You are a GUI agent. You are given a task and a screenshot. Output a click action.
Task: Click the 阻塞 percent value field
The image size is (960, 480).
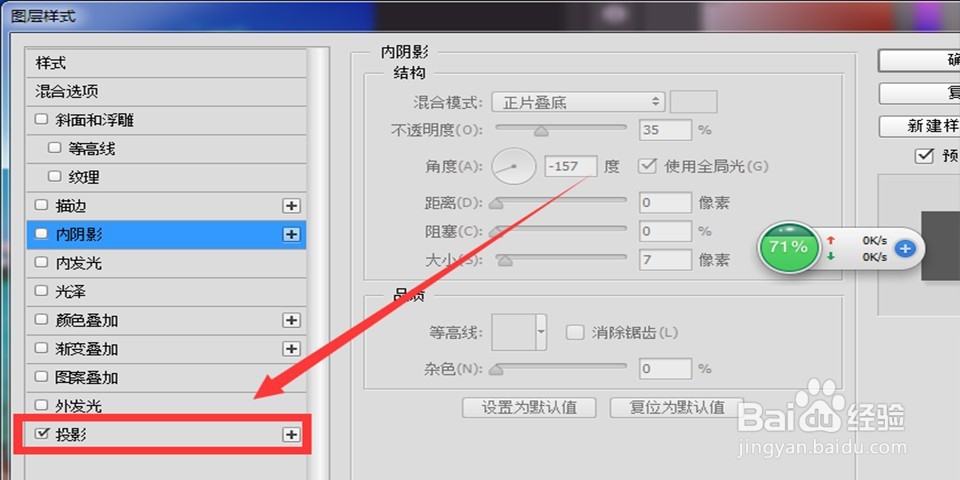[666, 231]
